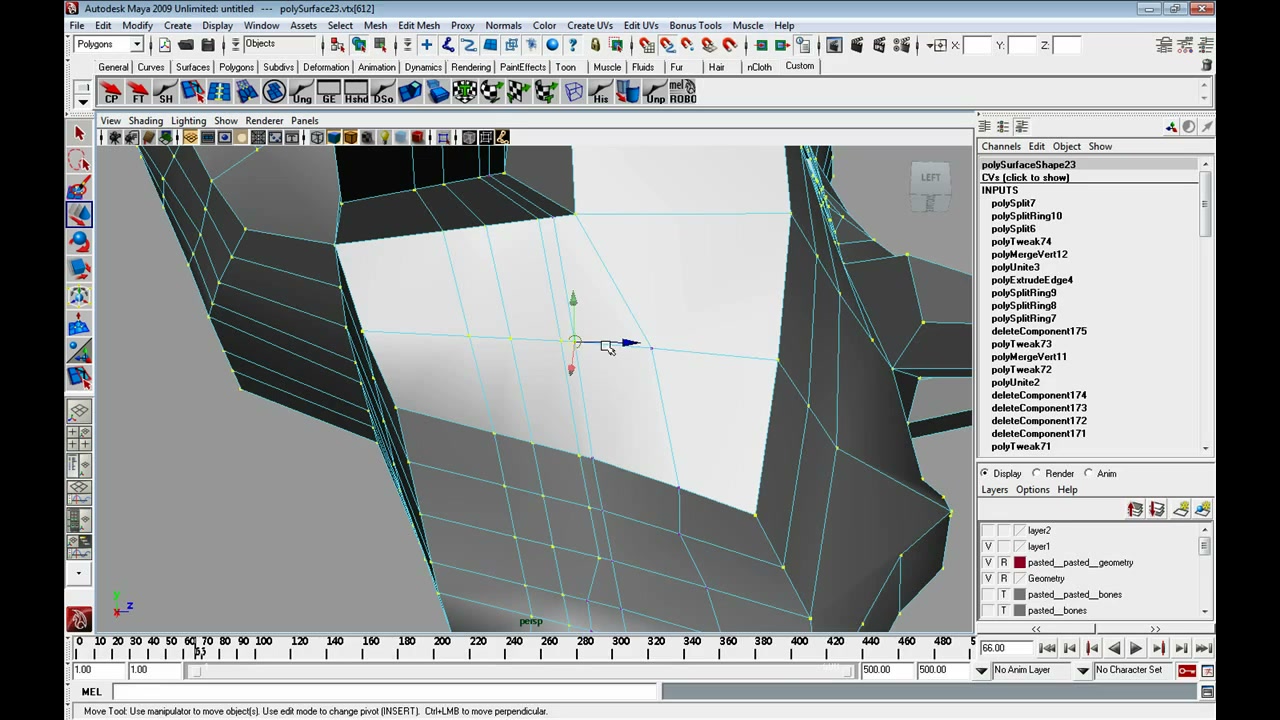The height and width of the screenshot is (720, 1280).
Task: Switch to the Polygons shelf tab
Action: (x=236, y=67)
